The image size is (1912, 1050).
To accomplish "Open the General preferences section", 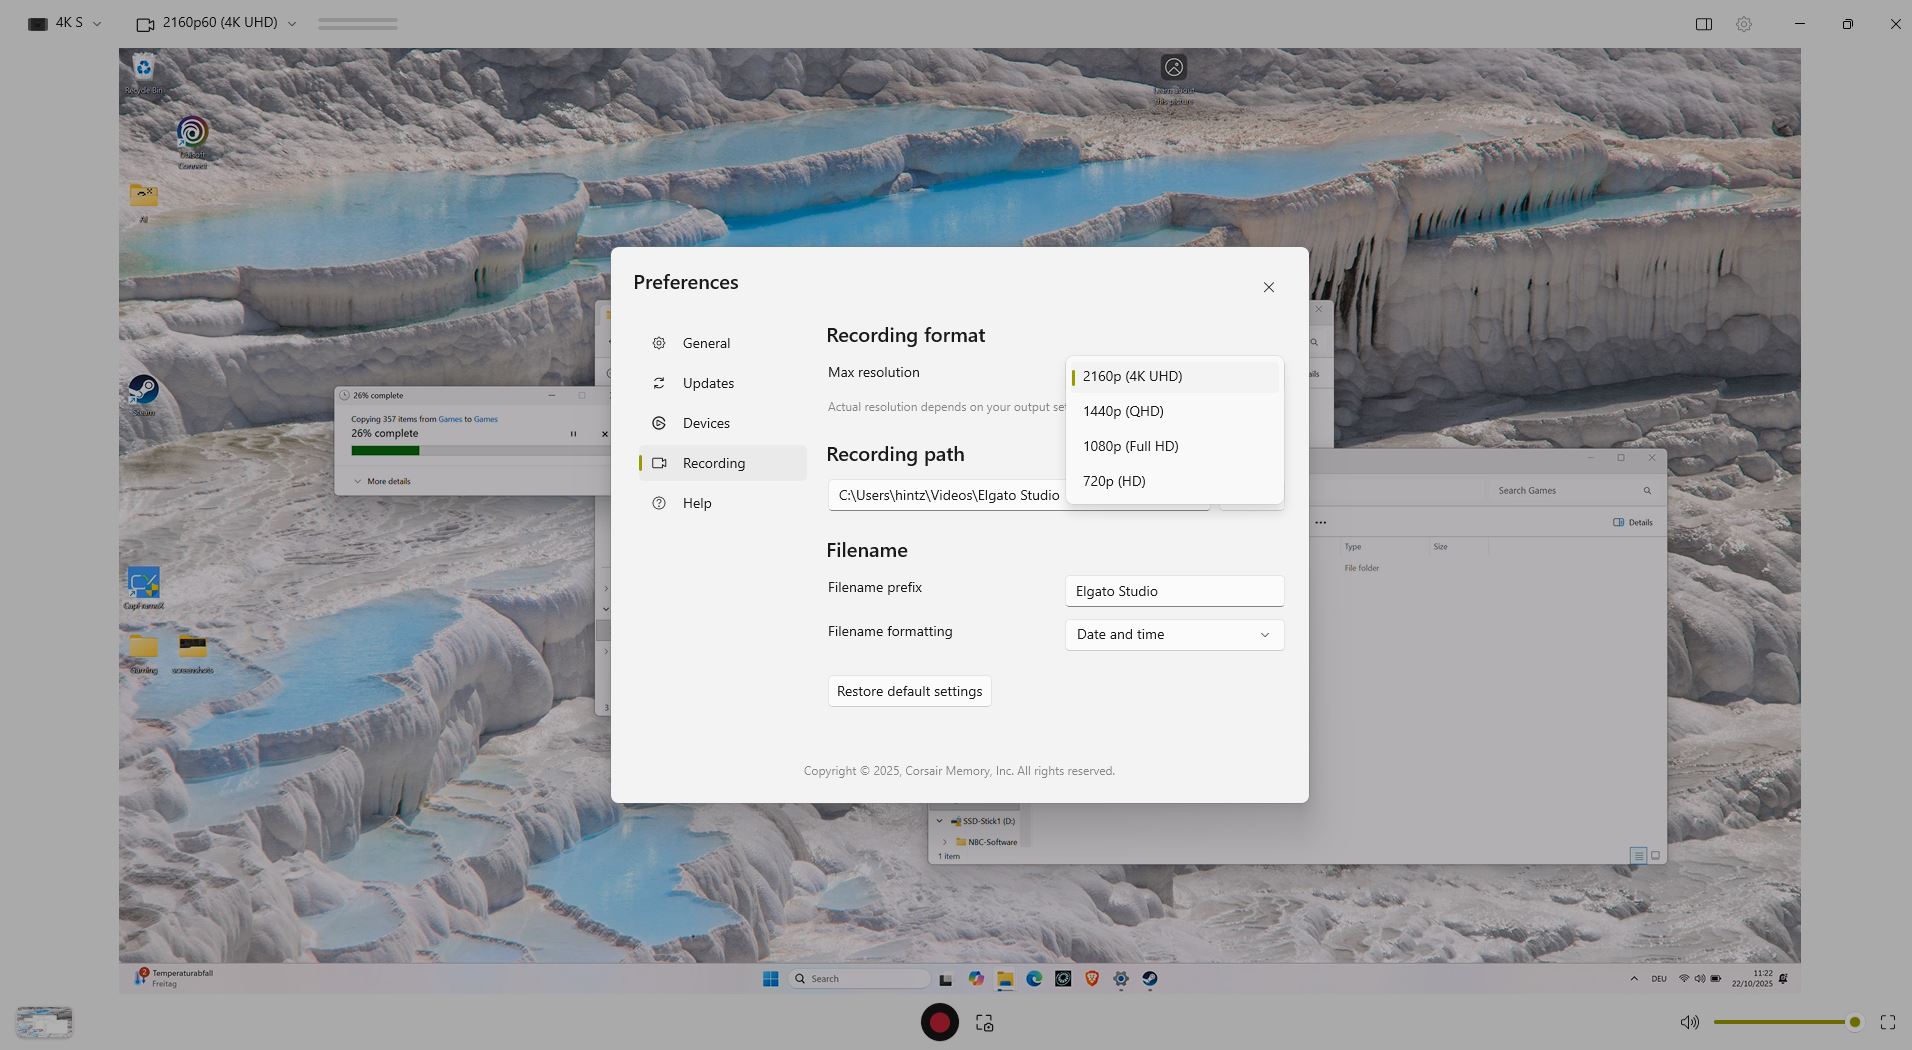I will pyautogui.click(x=706, y=343).
